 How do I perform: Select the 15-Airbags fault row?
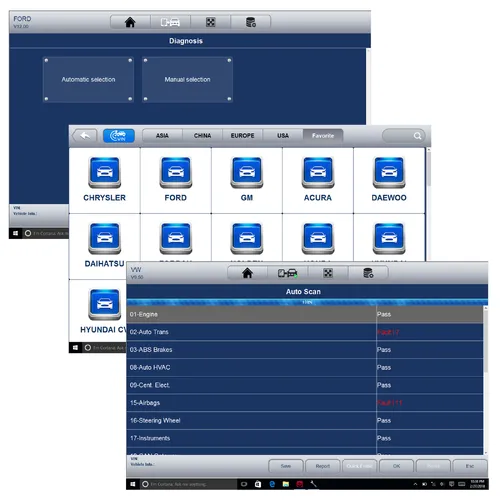pos(305,403)
